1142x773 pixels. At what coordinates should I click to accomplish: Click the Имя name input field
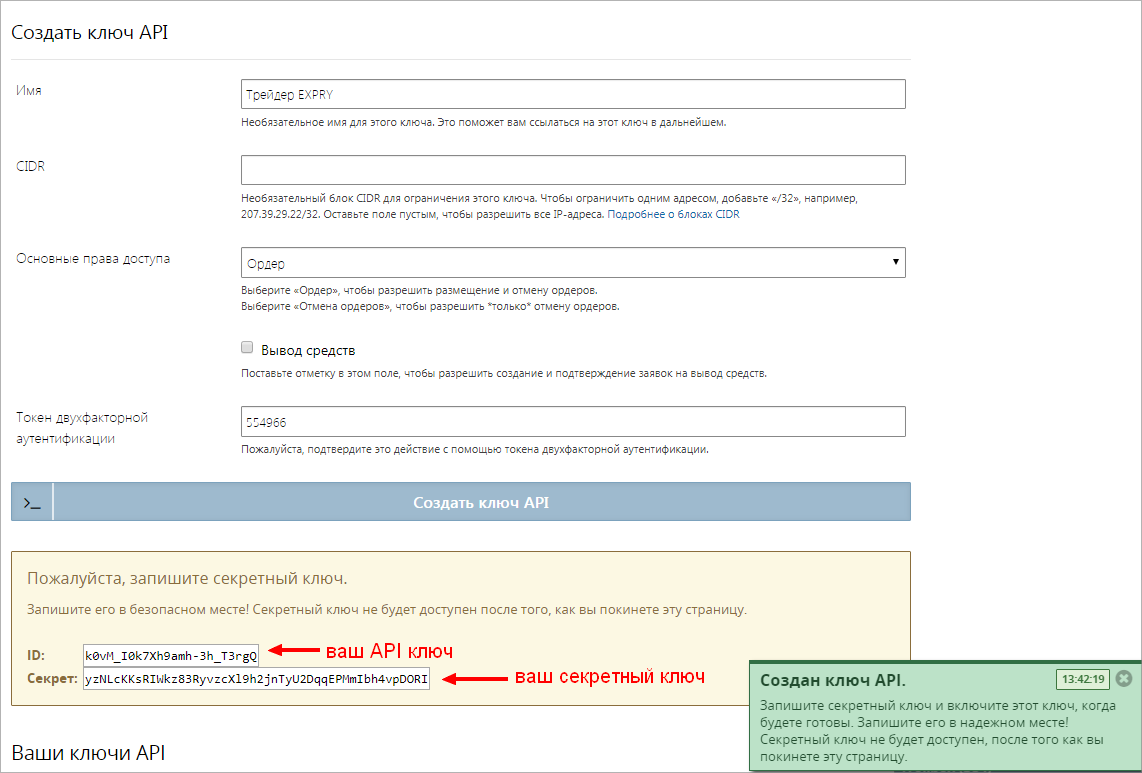[x=572, y=94]
